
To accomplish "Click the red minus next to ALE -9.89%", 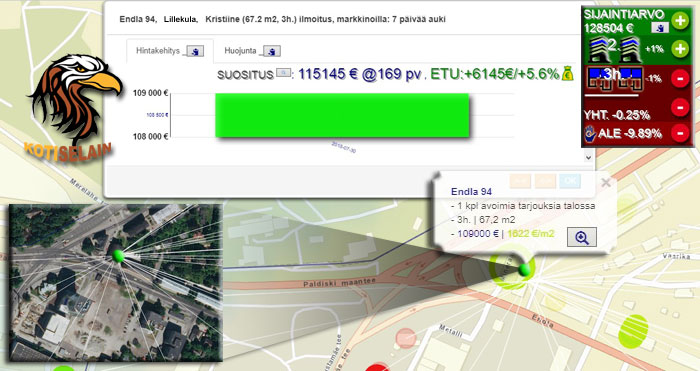I will (680, 133).
